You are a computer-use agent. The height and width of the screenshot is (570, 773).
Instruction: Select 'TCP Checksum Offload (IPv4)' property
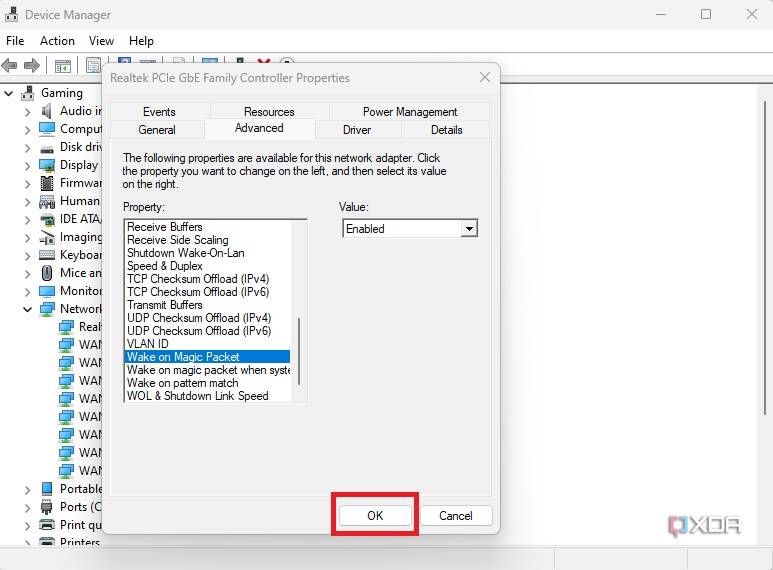(198, 279)
